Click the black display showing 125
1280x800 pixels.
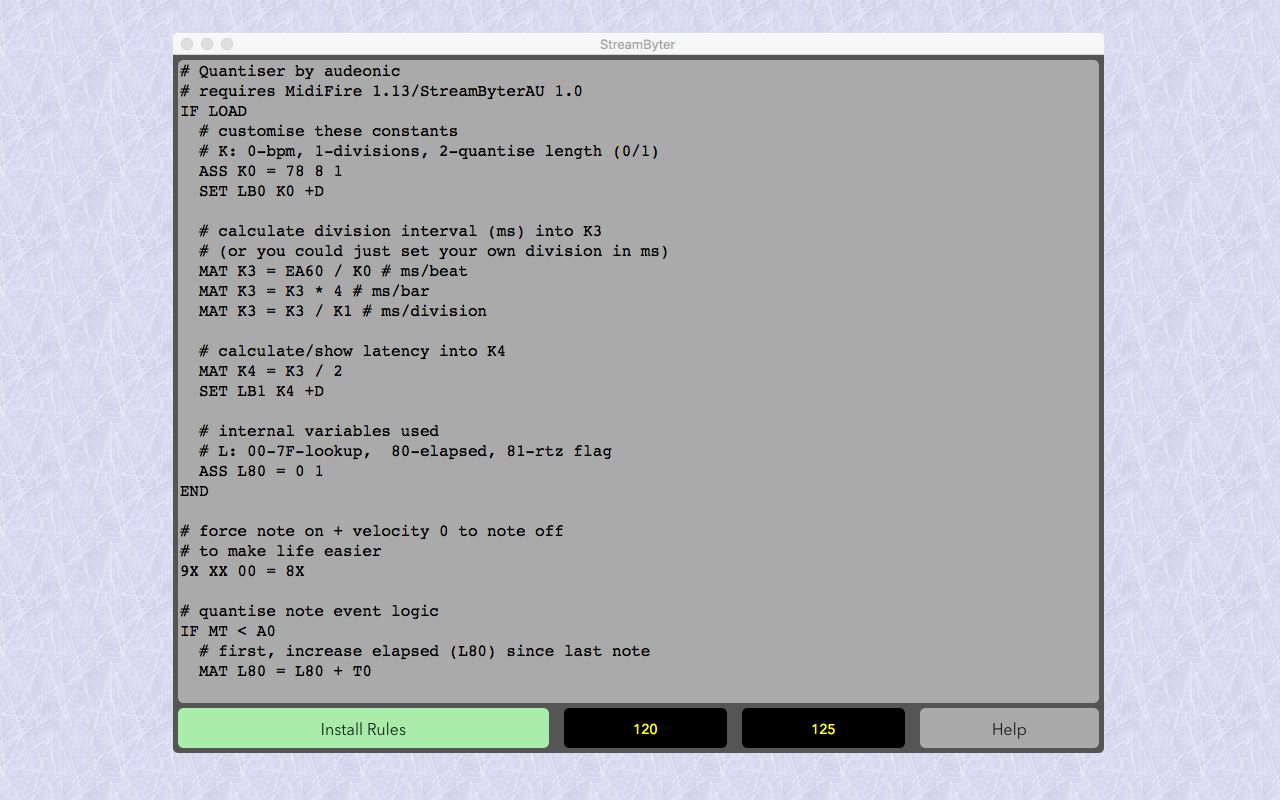(x=823, y=728)
